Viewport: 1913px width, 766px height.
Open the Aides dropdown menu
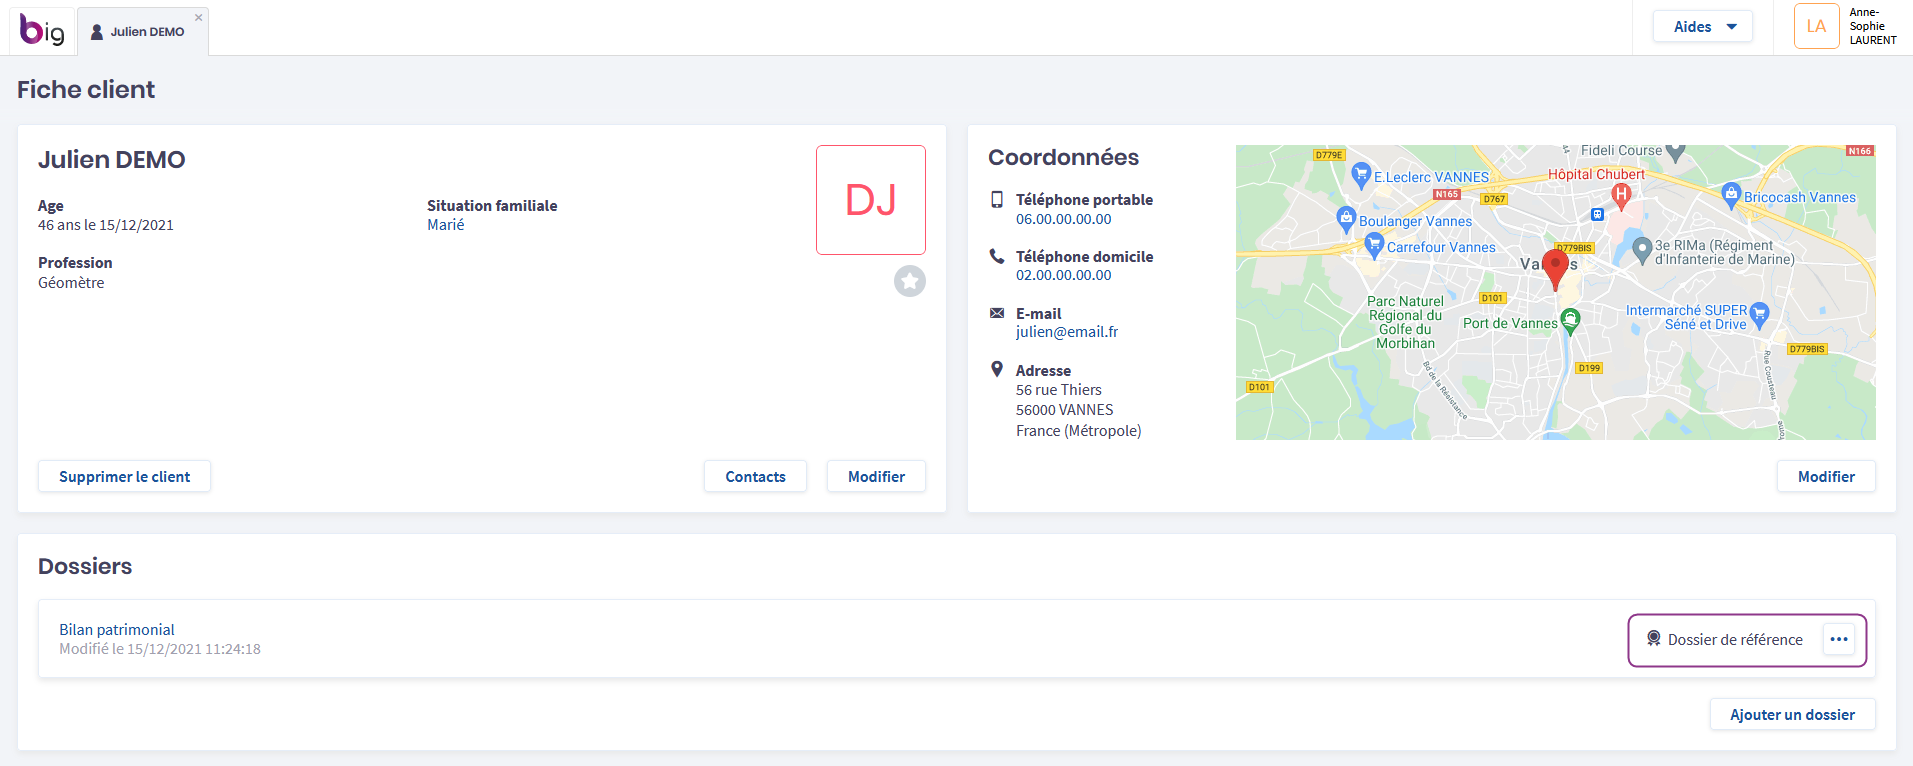click(x=1703, y=27)
